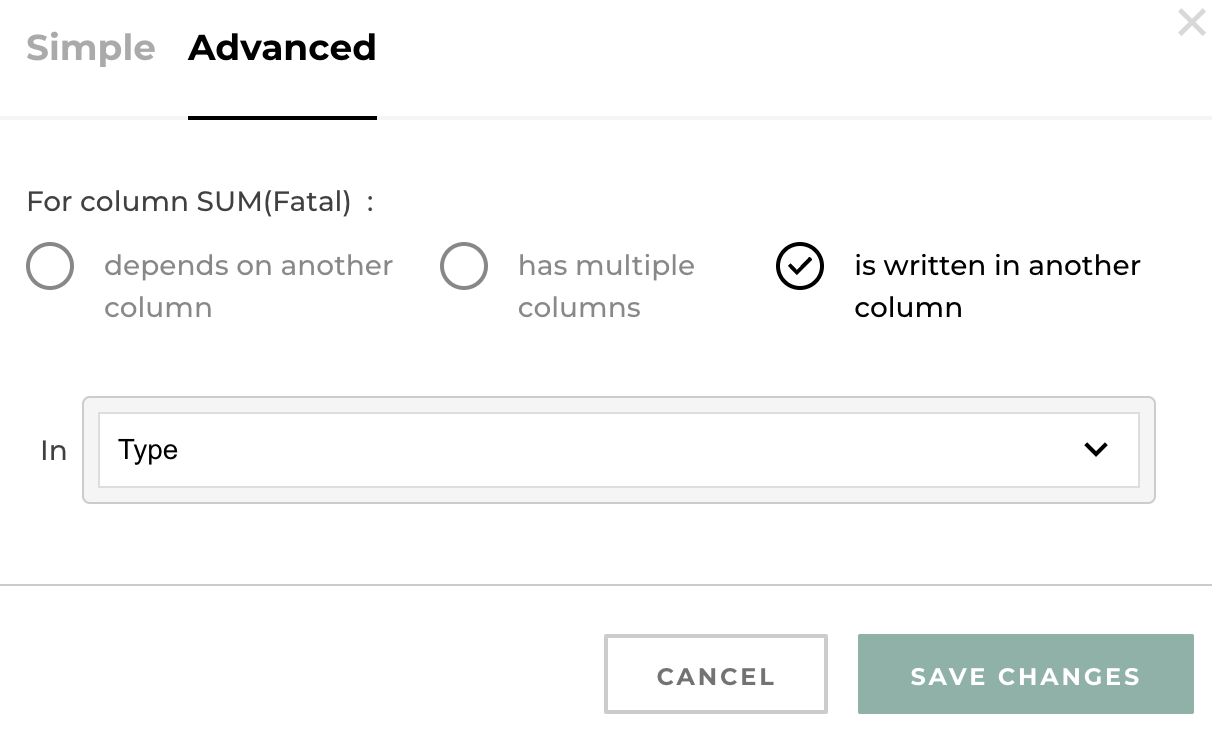This screenshot has width=1212, height=734.
Task: Click the 'Type' value text in the combo box
Action: pyautogui.click(x=148, y=450)
